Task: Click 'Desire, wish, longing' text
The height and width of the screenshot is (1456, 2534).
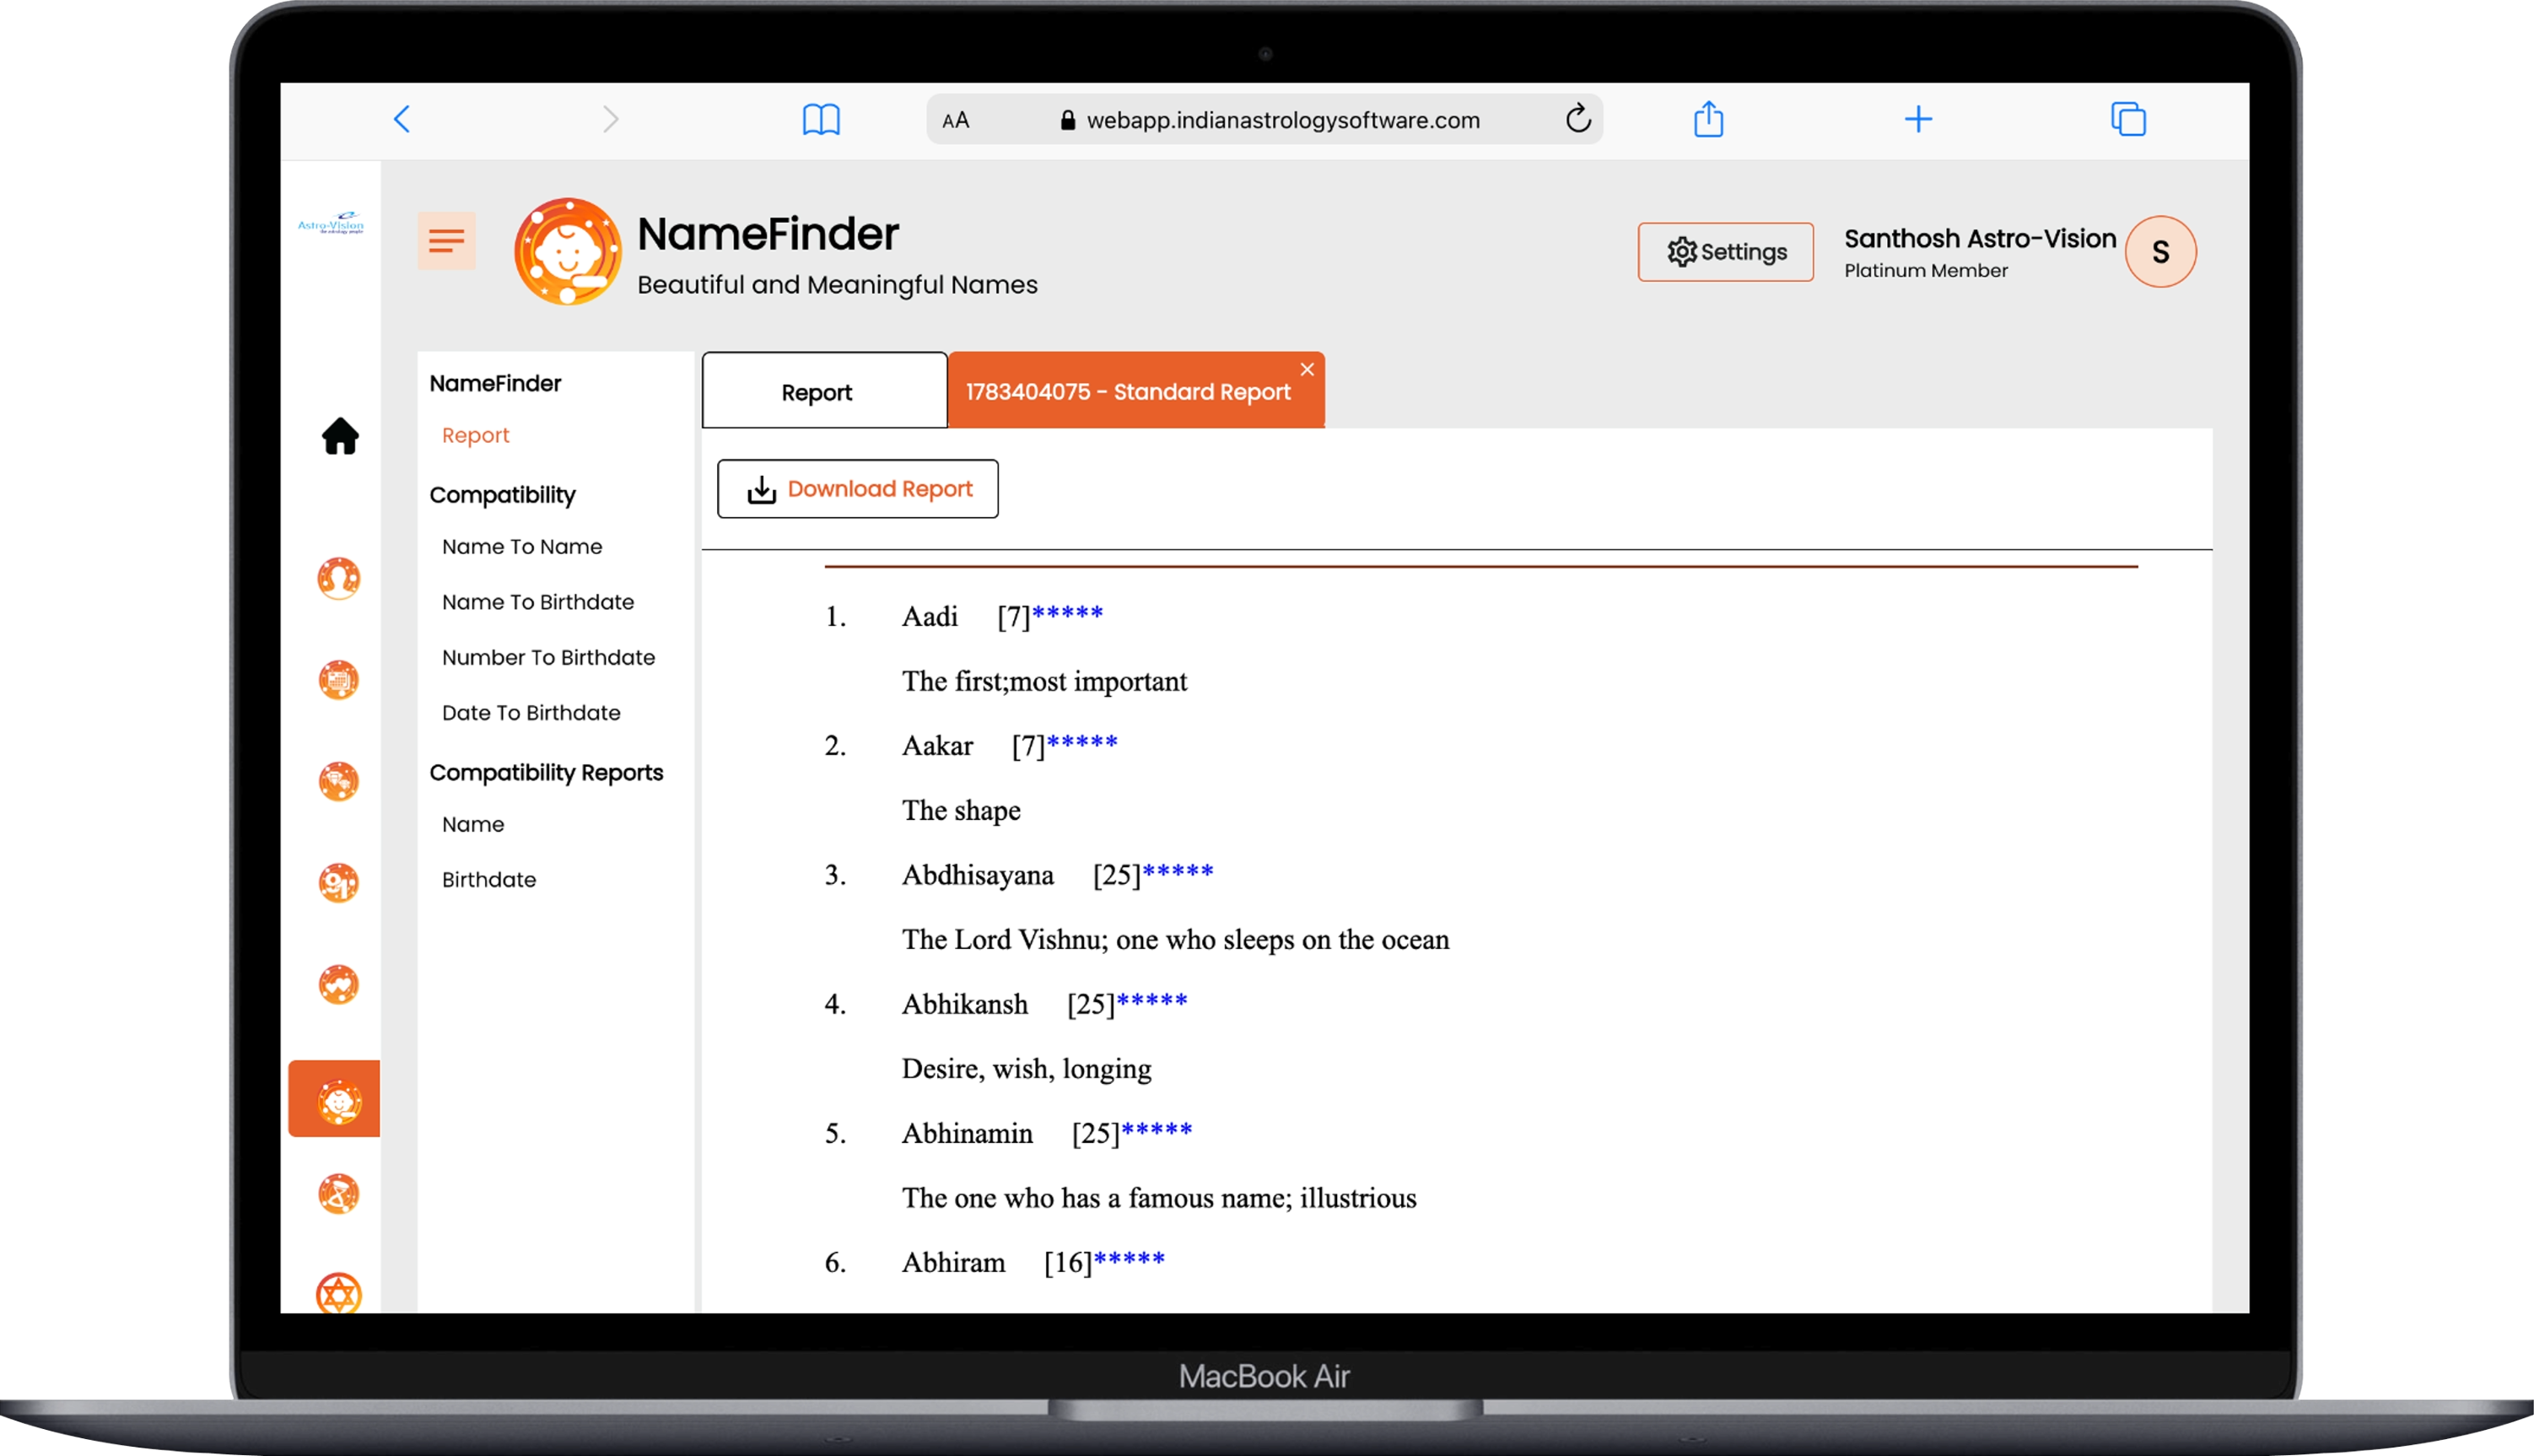Action: 1026,1069
